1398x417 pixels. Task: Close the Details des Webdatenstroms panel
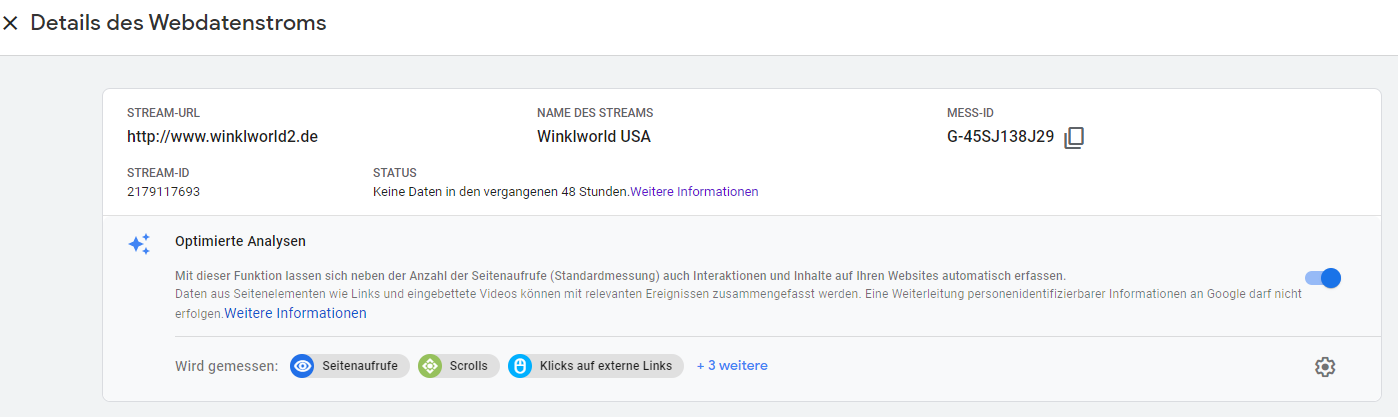click(x=11, y=23)
